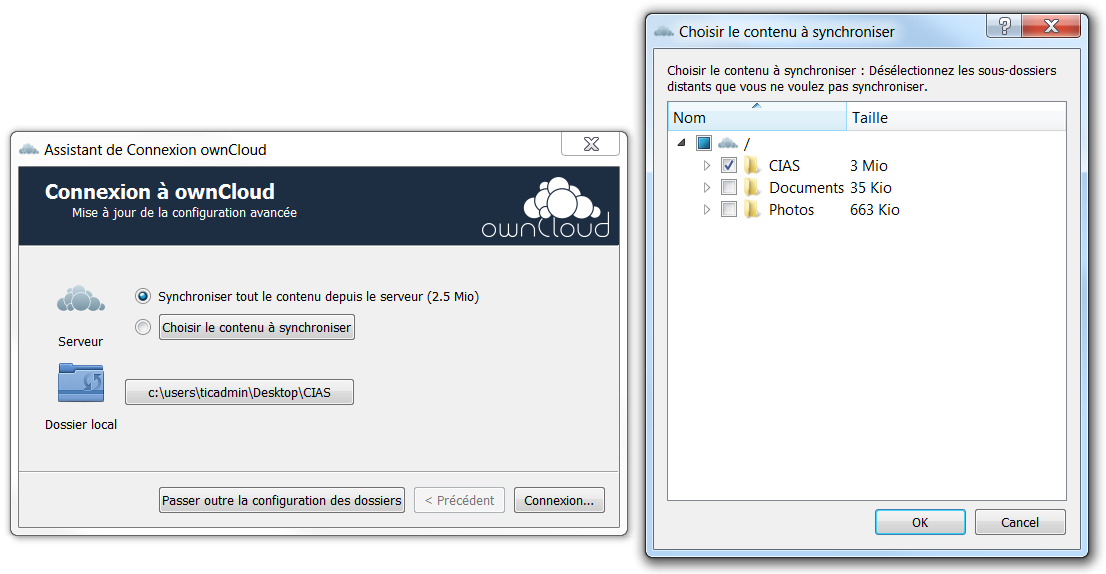The width and height of the screenshot is (1106, 574).
Task: Check the Documents folder checkbox
Action: 729,188
